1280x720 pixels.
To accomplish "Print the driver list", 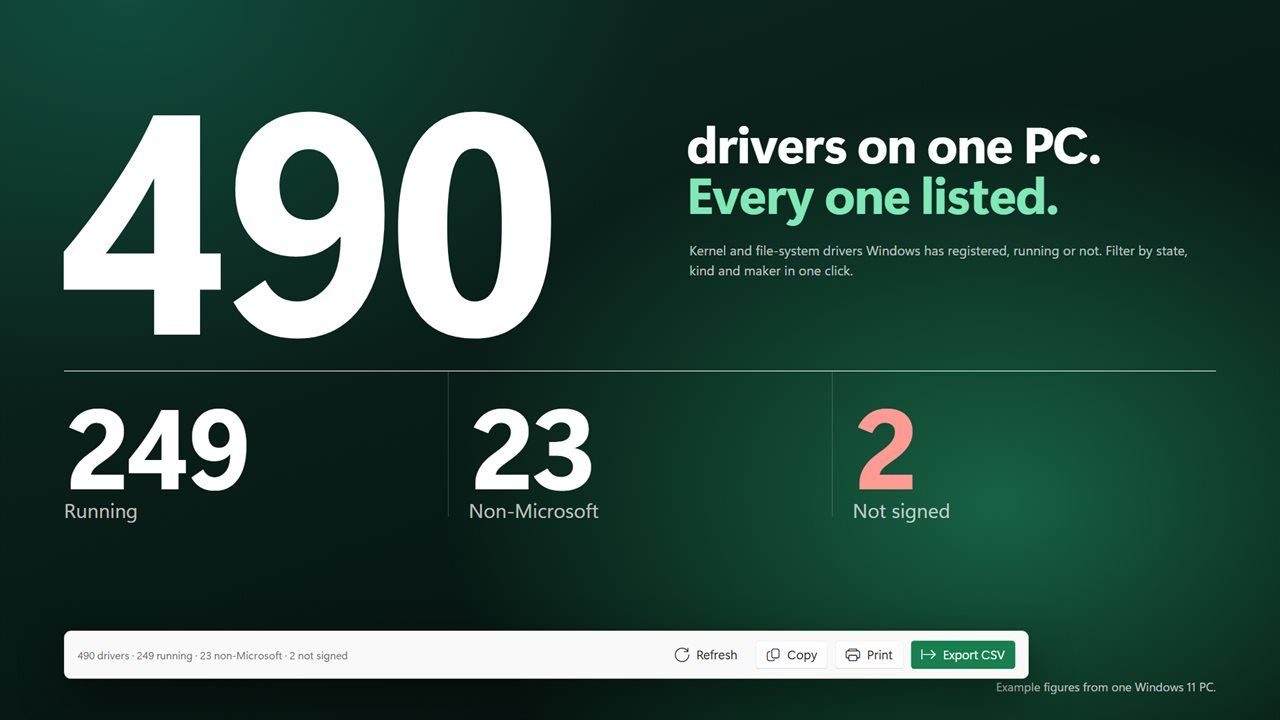I will point(869,655).
